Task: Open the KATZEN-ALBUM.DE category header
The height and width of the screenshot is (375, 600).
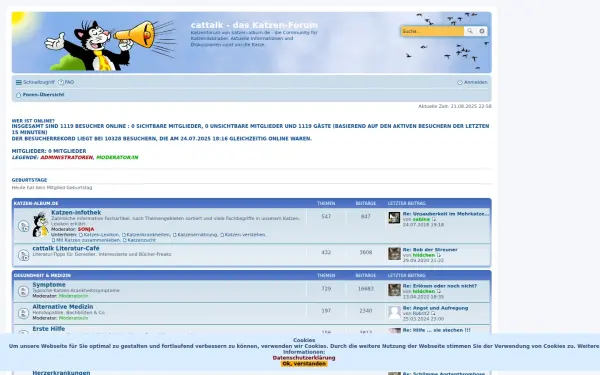Action: tap(36, 203)
